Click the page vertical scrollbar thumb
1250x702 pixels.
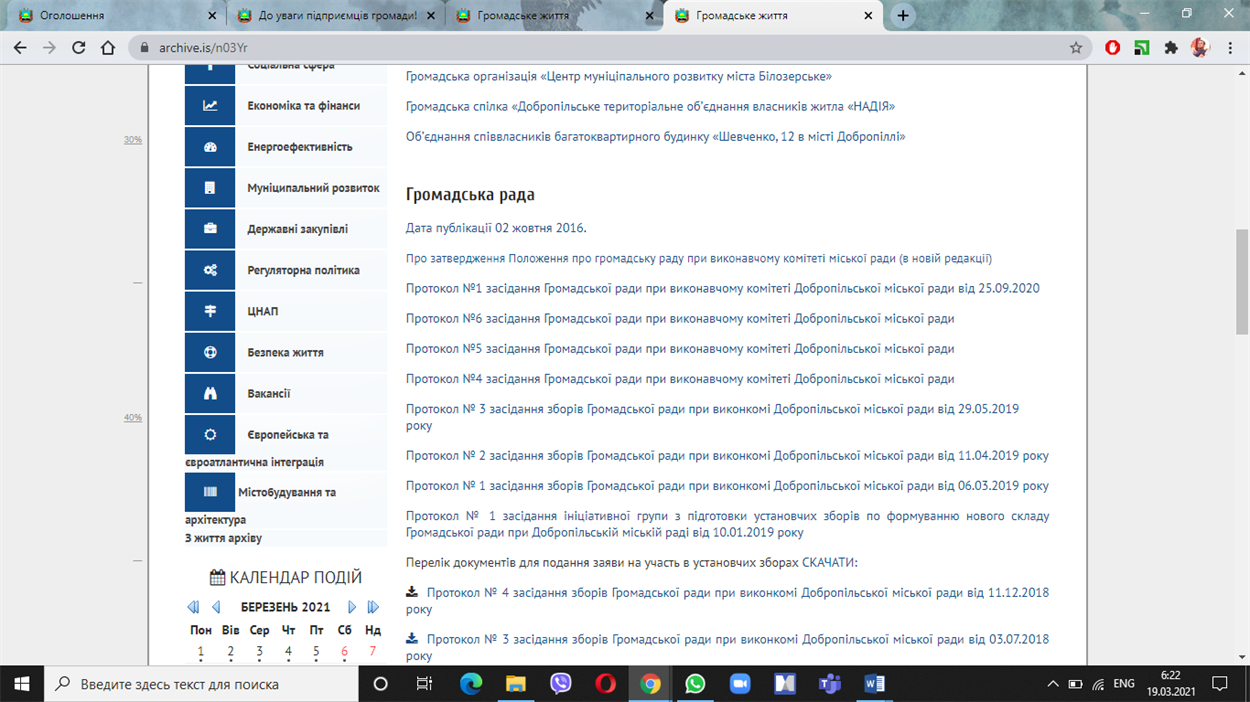[1242, 282]
